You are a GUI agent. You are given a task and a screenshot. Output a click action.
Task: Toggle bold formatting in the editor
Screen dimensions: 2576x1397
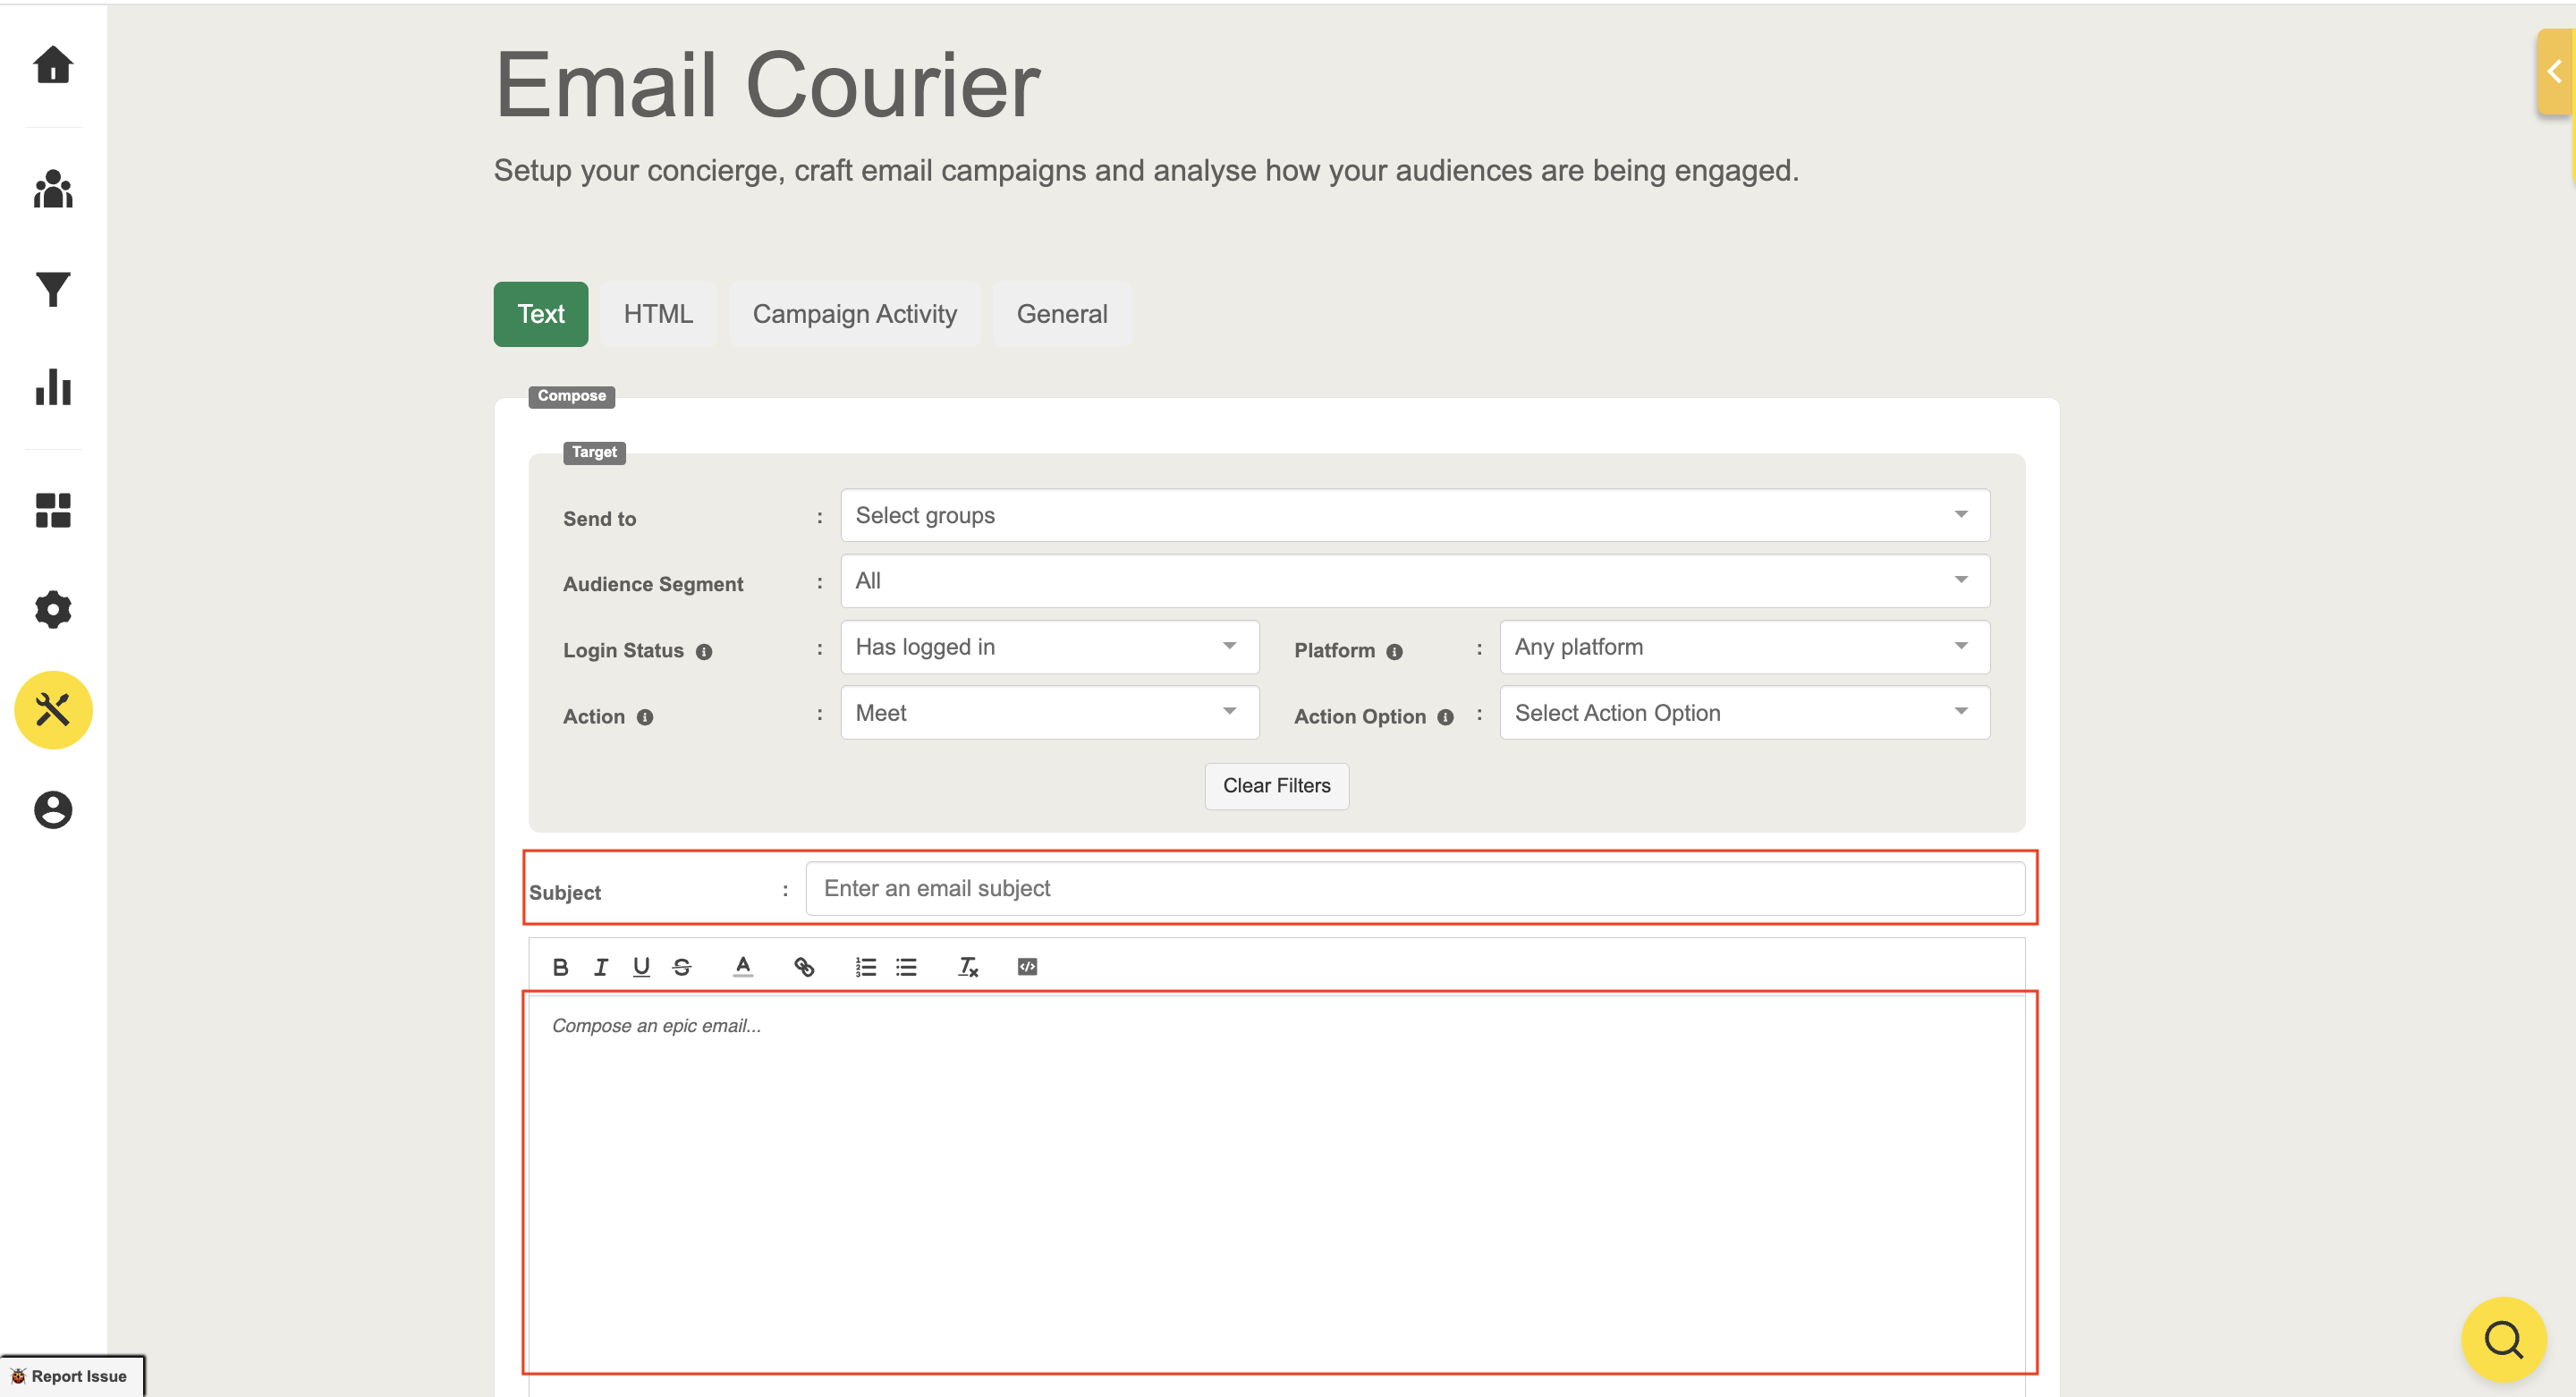560,967
